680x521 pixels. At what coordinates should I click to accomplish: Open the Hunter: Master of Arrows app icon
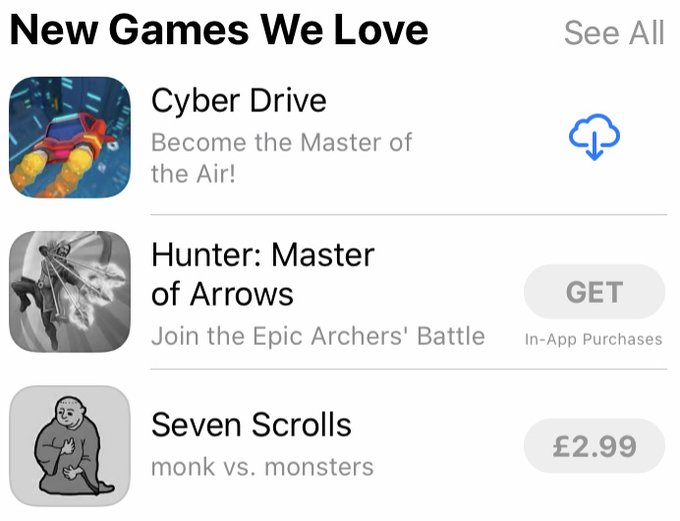tap(69, 292)
